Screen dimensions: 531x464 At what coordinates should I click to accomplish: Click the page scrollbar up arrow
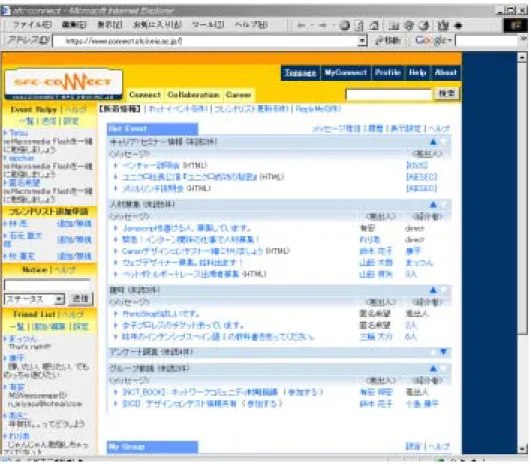pyautogui.click(x=523, y=57)
